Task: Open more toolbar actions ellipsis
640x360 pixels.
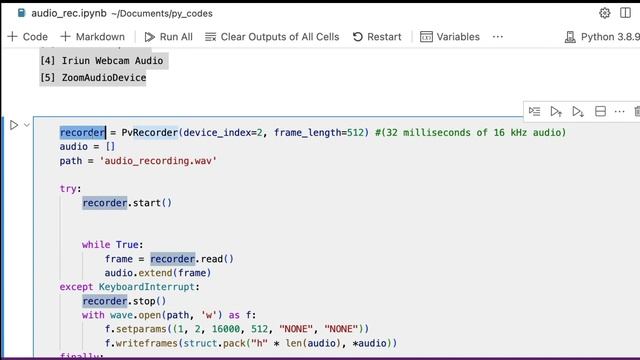Action: (498, 37)
